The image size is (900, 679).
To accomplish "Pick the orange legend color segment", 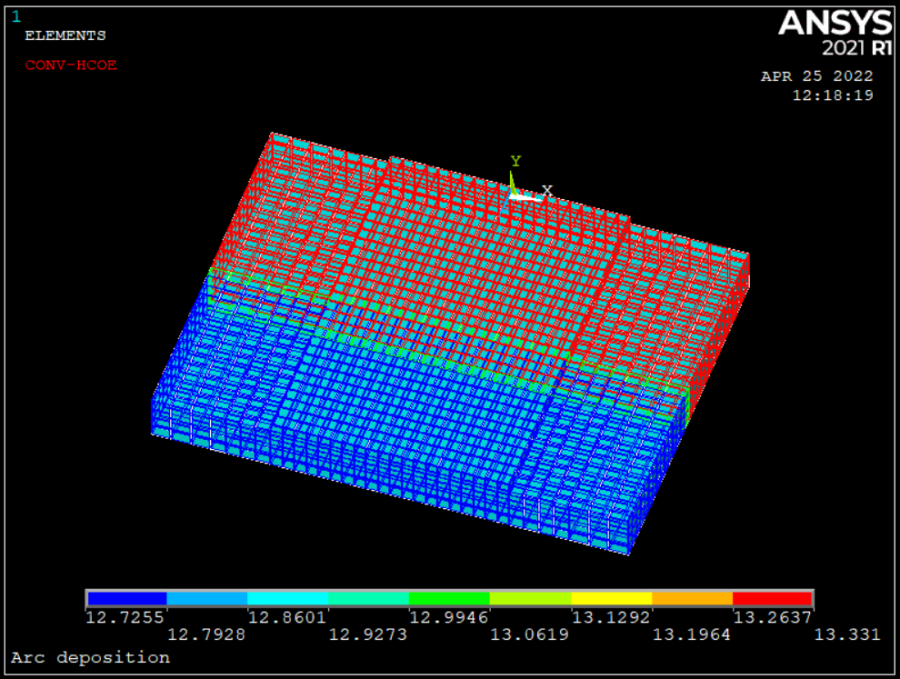I will pos(692,599).
